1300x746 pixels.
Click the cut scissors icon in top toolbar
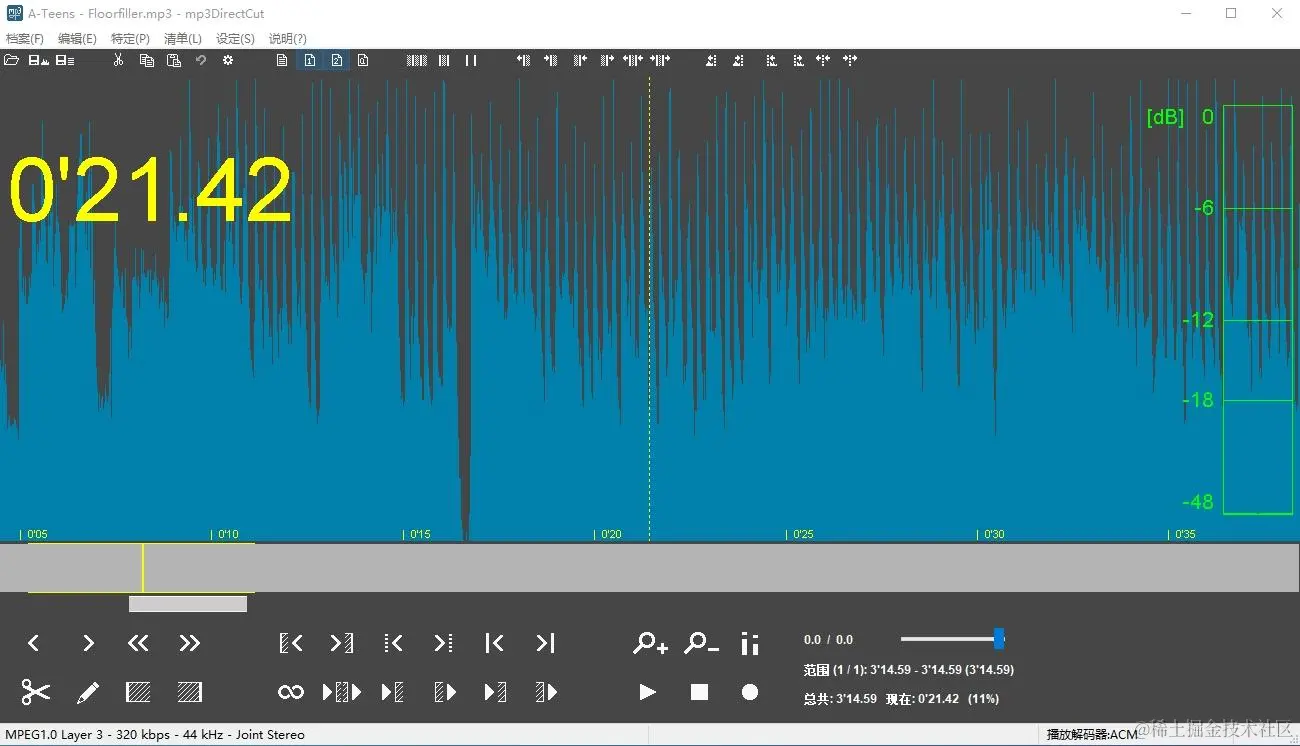coord(118,61)
